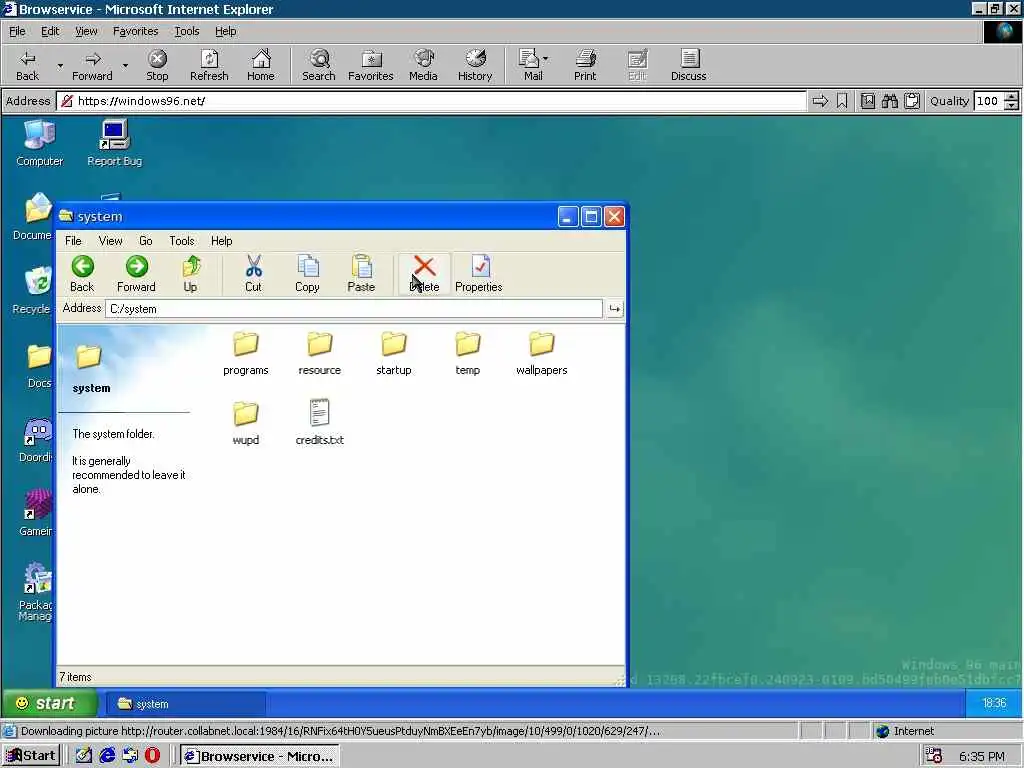Increase Quality with the spinner up arrow

pyautogui.click(x=1012, y=97)
